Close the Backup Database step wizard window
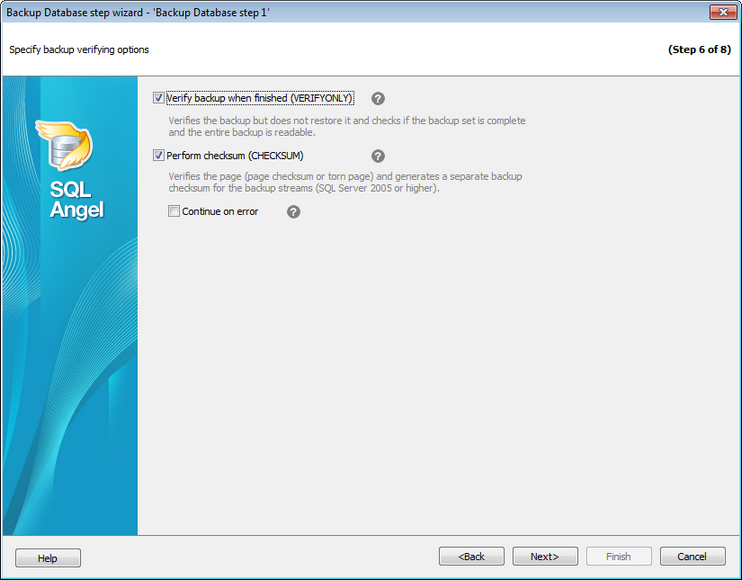The width and height of the screenshot is (742, 580). [723, 12]
